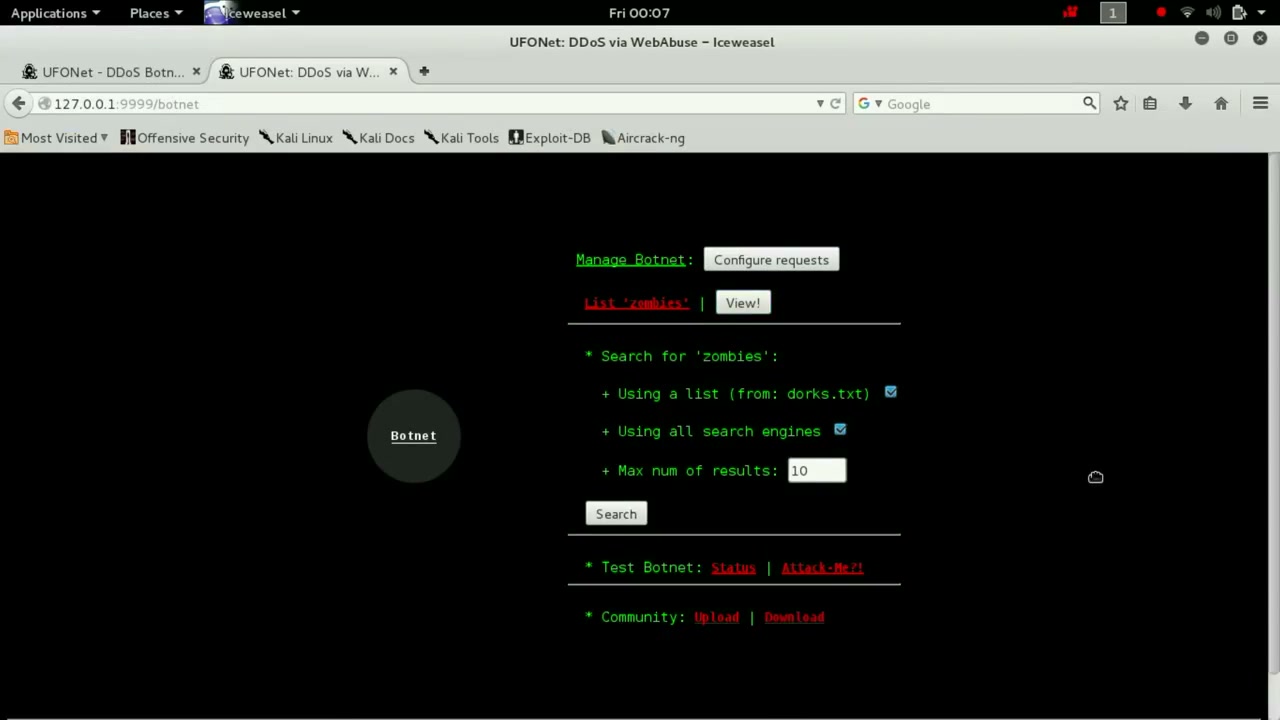Open Offensive Security bookmark

point(184,138)
